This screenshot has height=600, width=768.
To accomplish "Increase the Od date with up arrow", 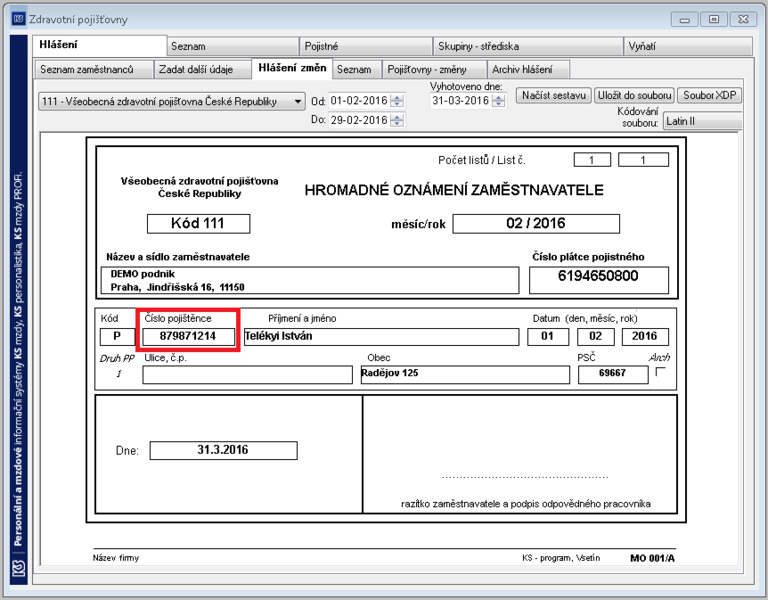I will coord(397,97).
